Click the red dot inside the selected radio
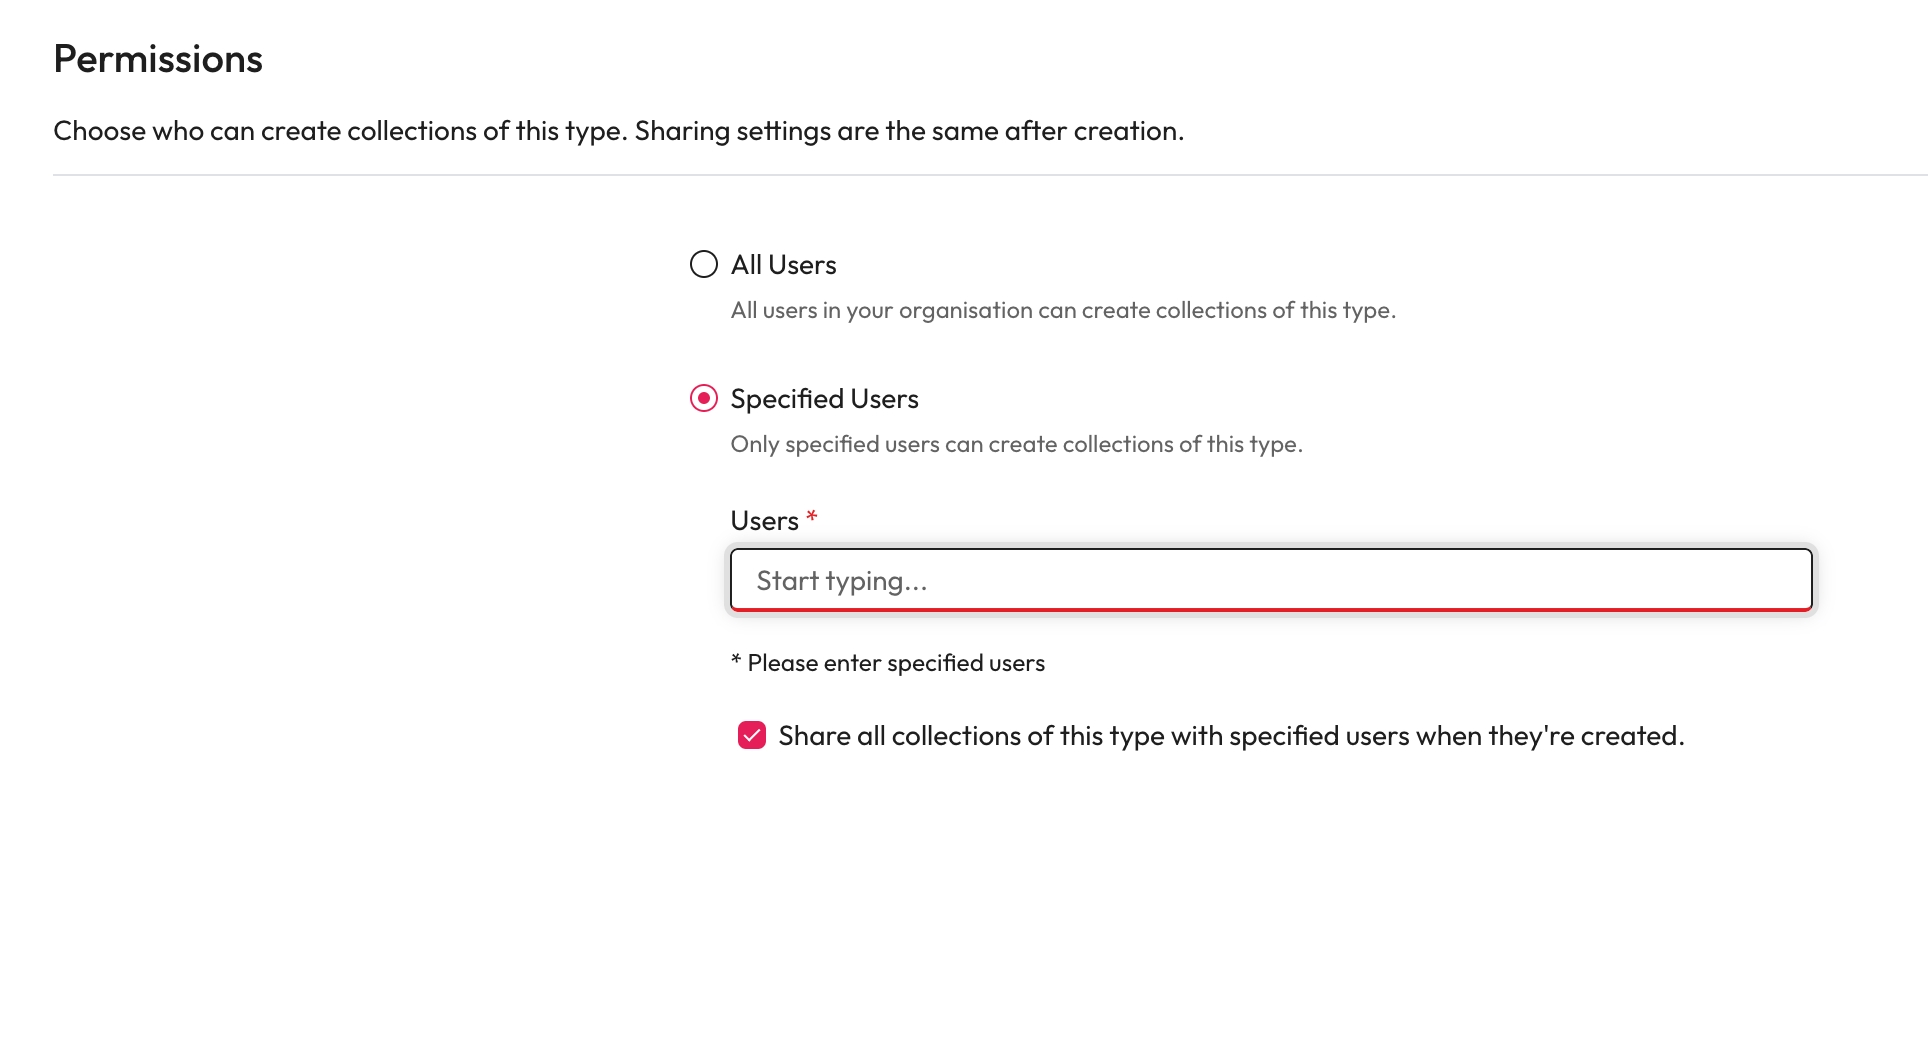The height and width of the screenshot is (1050, 1928). pyautogui.click(x=704, y=398)
